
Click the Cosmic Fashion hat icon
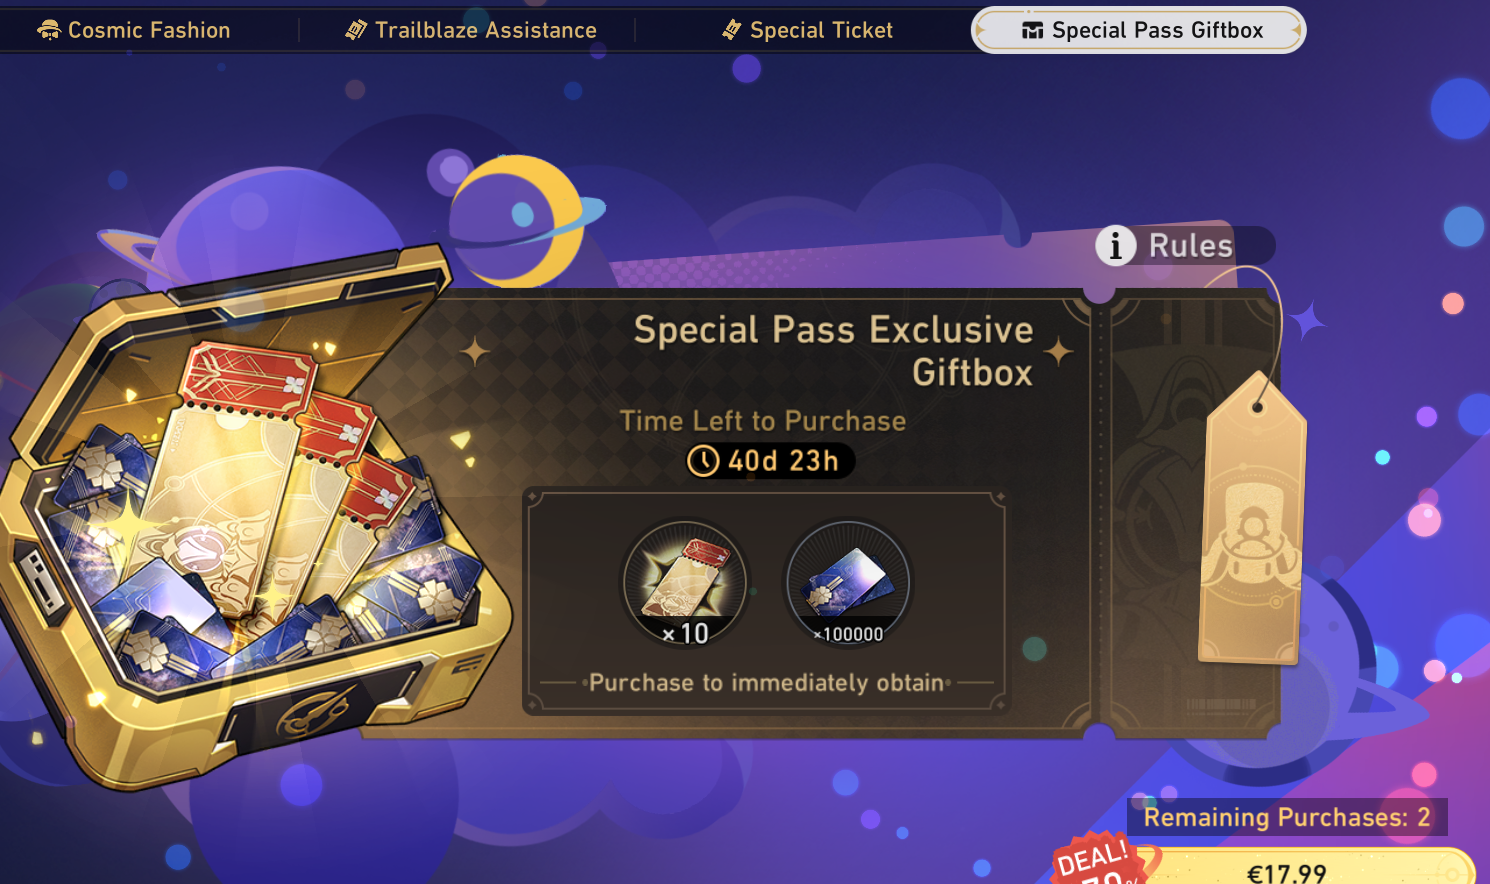[x=48, y=30]
